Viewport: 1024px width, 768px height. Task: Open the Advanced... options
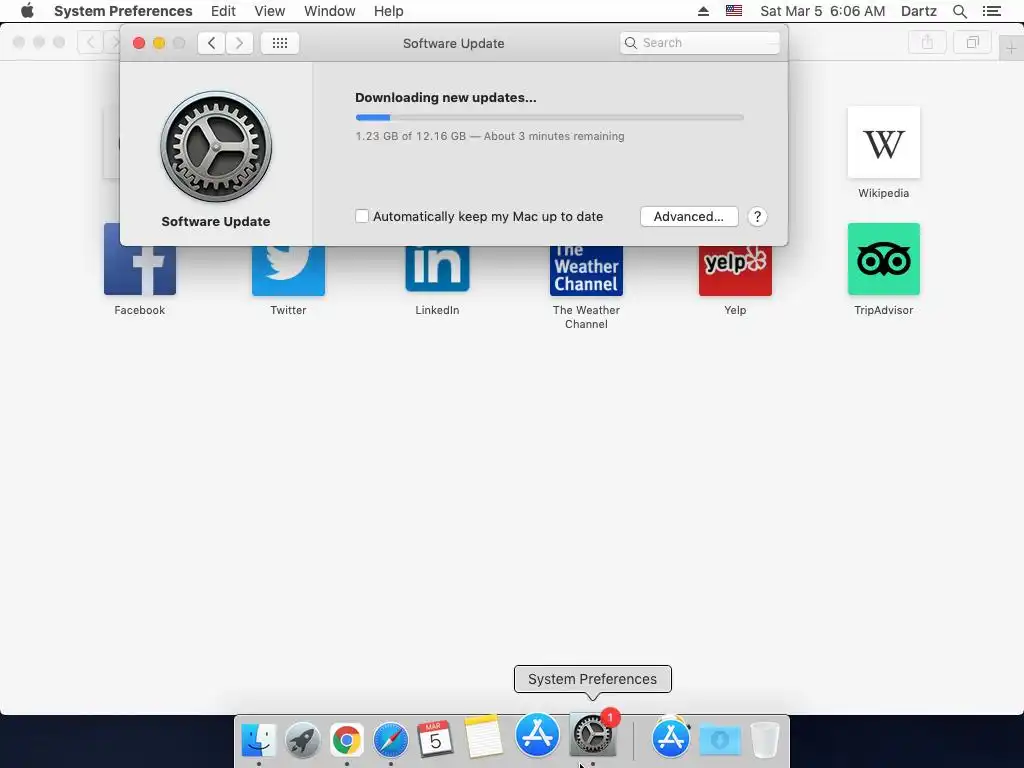click(x=689, y=217)
